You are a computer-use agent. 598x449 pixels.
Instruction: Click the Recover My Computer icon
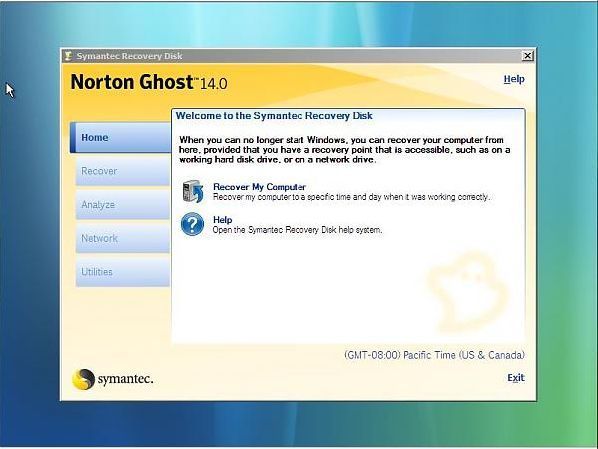[x=193, y=191]
